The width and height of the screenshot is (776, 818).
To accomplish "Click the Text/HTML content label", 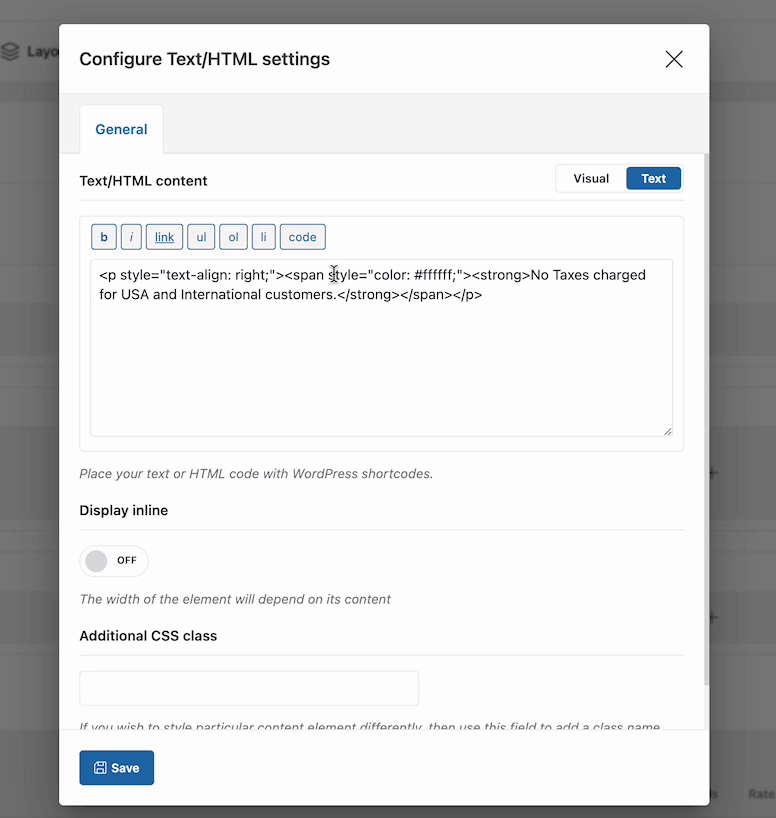I will (x=143, y=181).
